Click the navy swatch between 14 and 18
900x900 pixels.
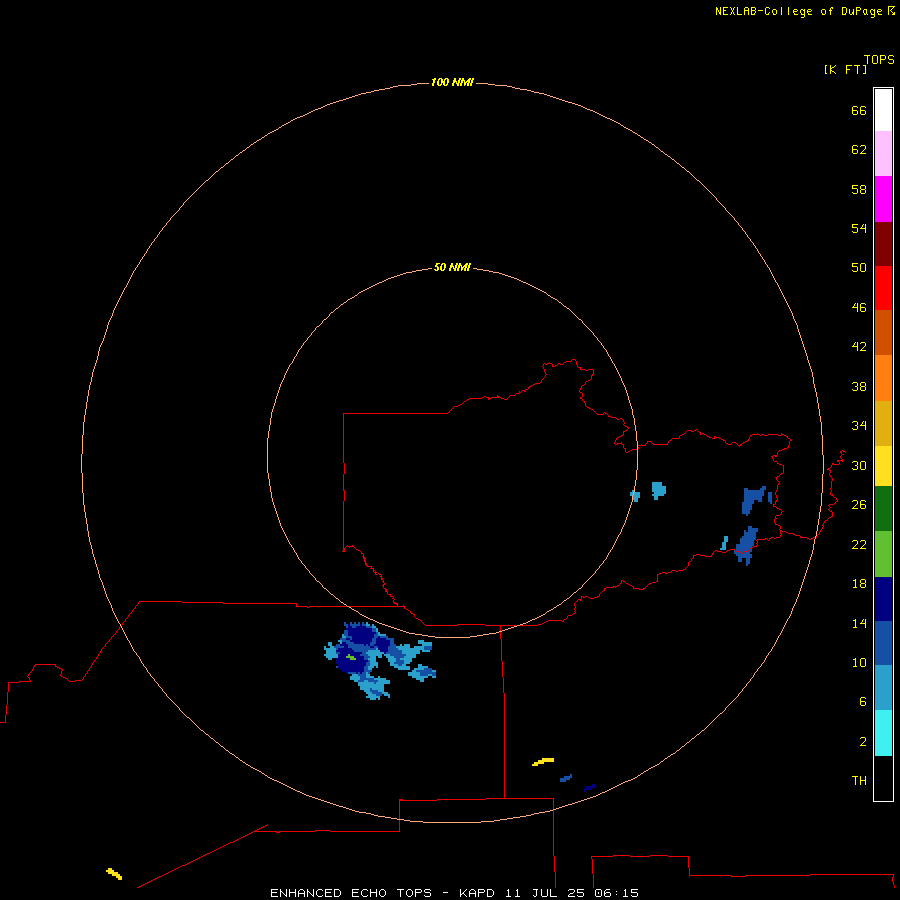[883, 599]
